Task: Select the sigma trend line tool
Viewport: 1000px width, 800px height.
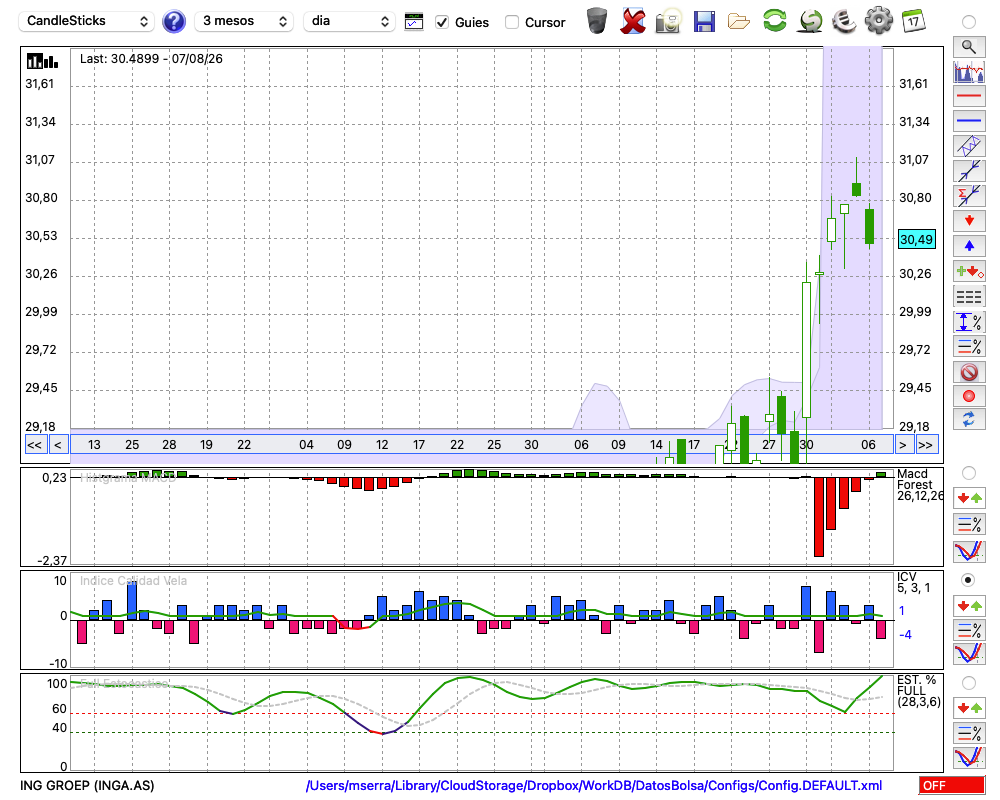Action: 969,196
